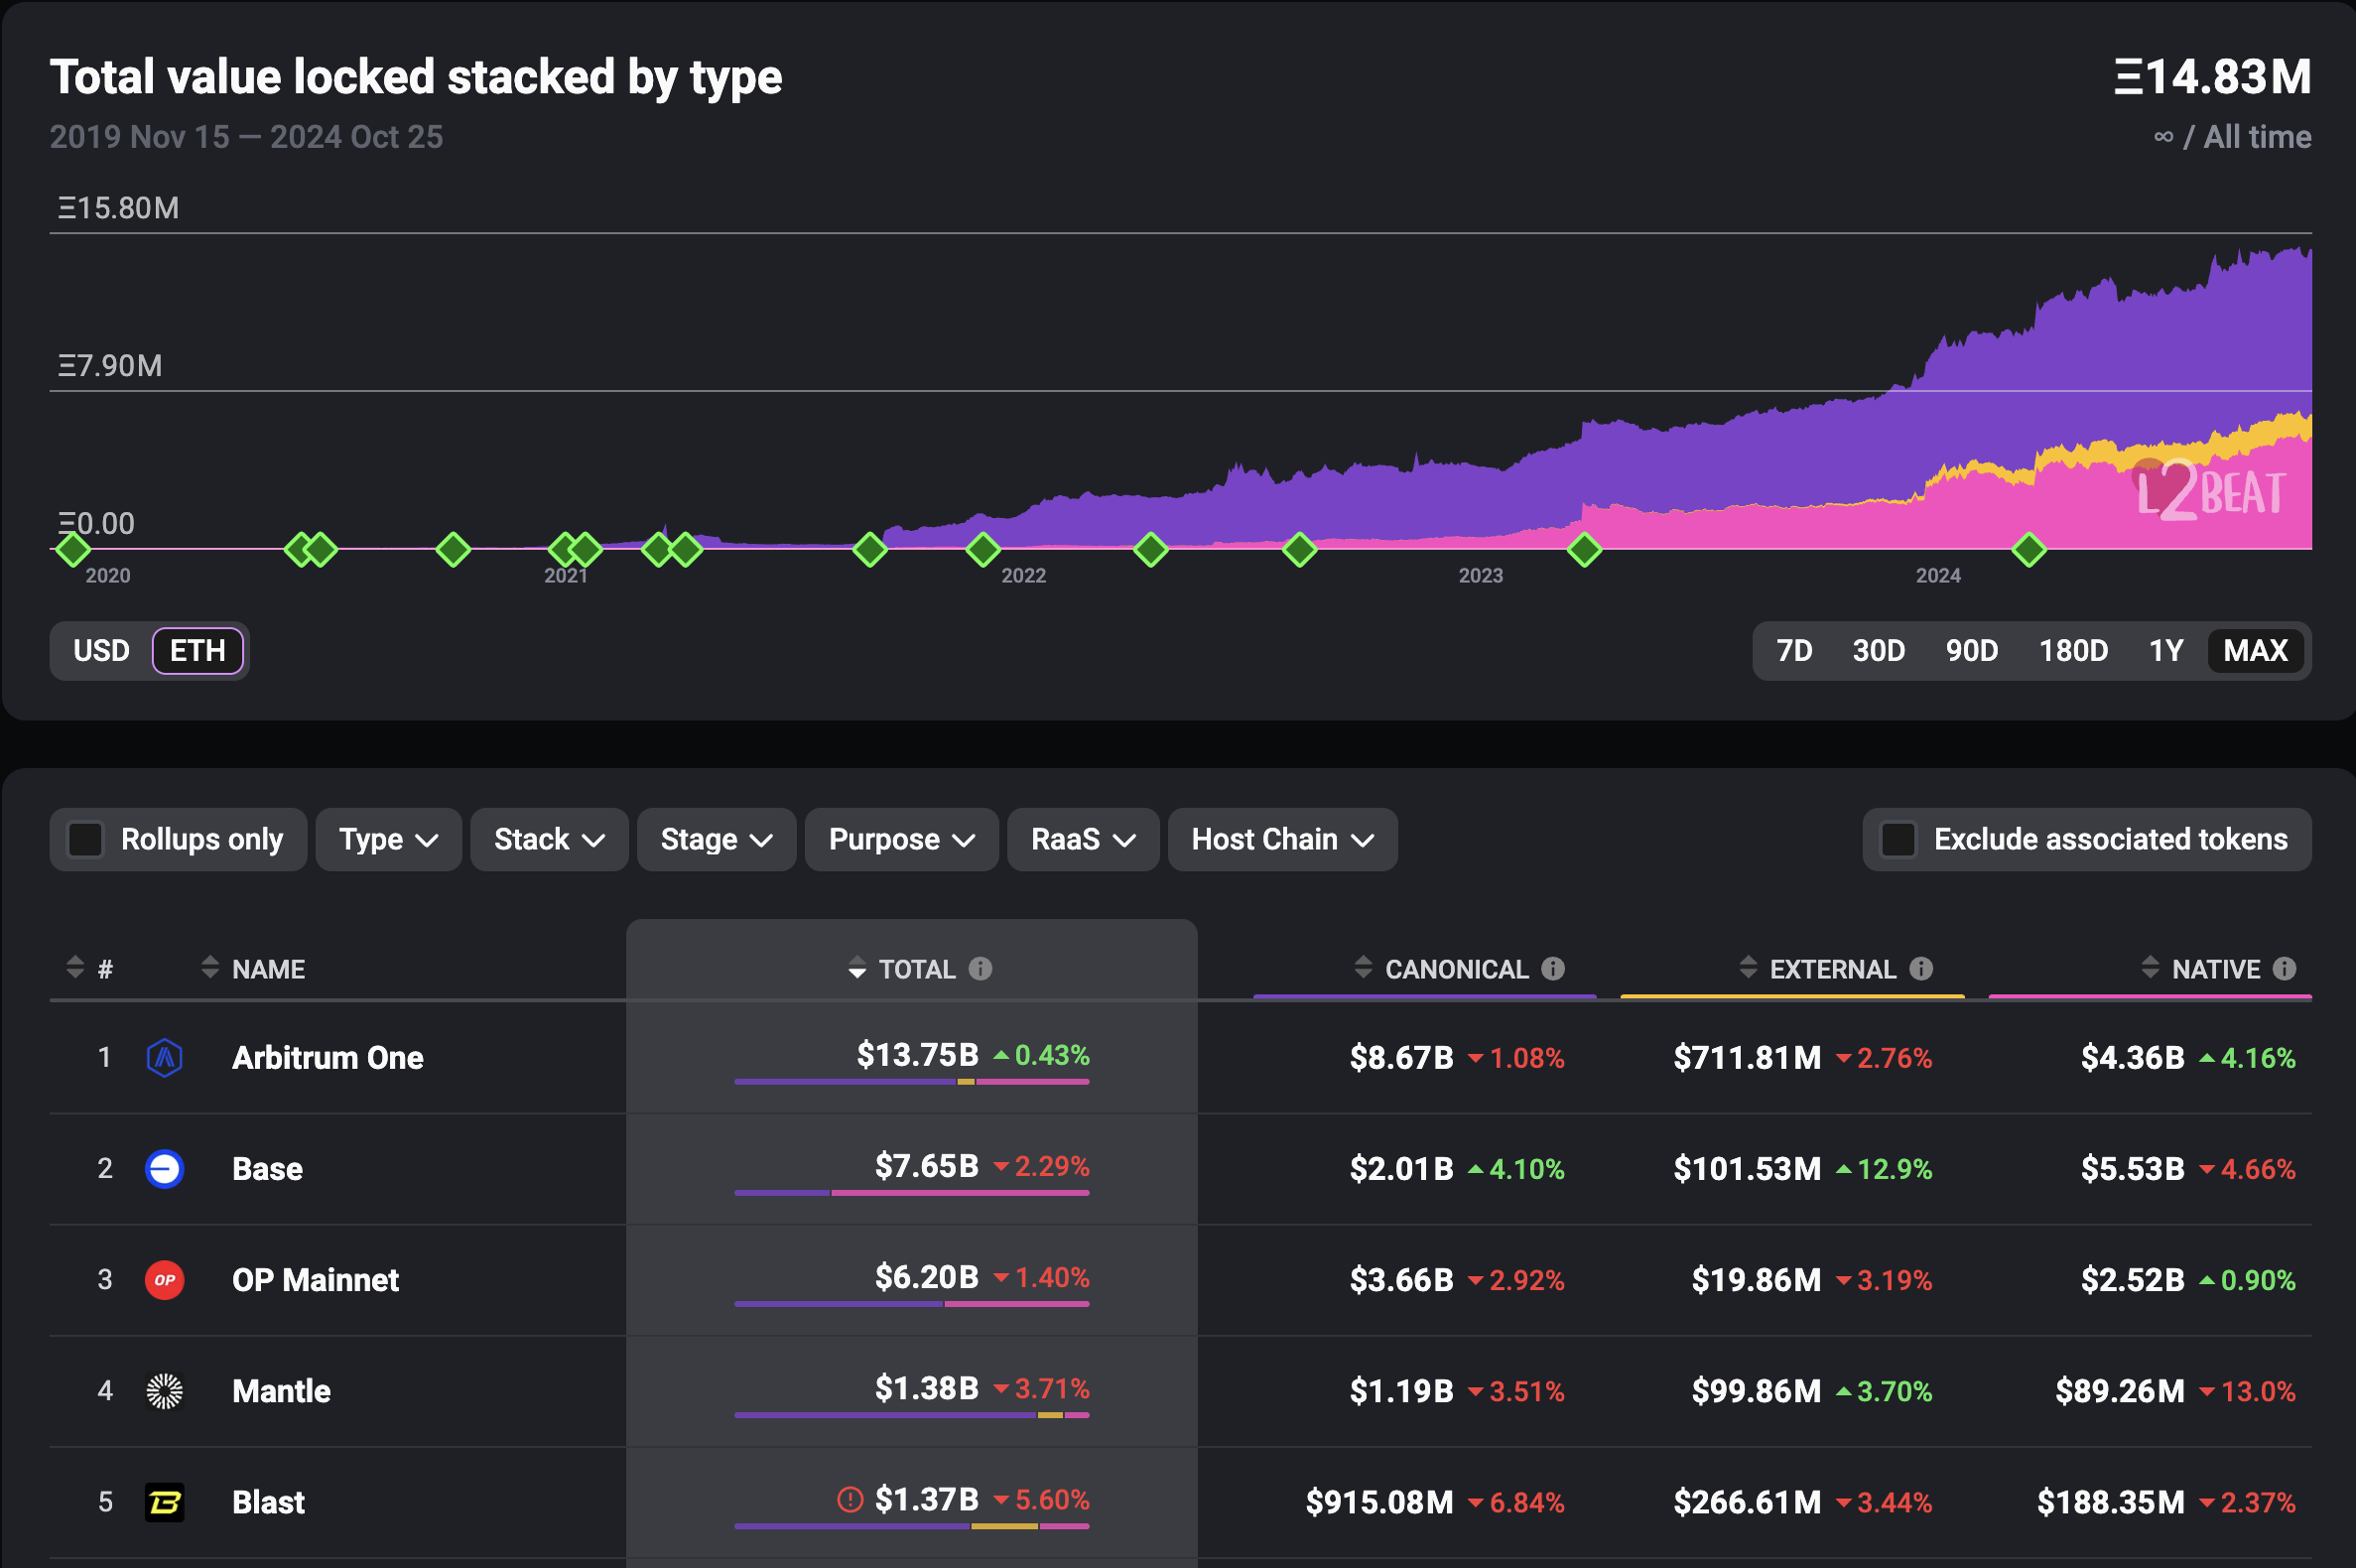Click the Blast logo icon
Image resolution: width=2356 pixels, height=1568 pixels.
(x=164, y=1501)
